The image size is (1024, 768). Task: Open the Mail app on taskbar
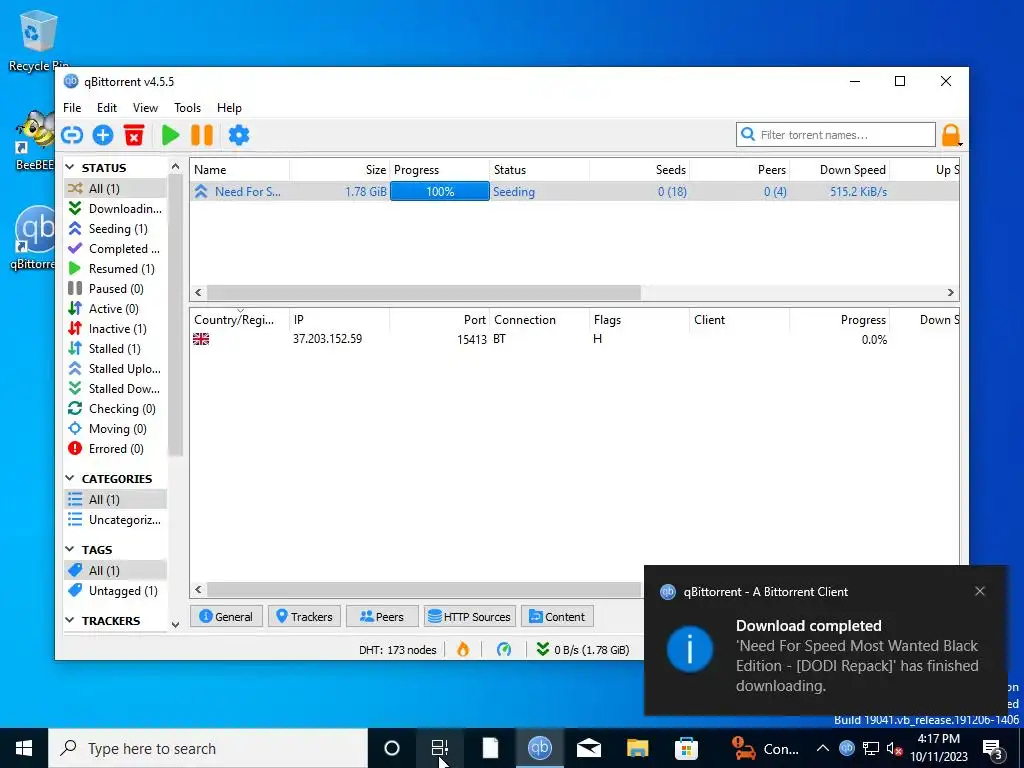pyautogui.click(x=588, y=748)
